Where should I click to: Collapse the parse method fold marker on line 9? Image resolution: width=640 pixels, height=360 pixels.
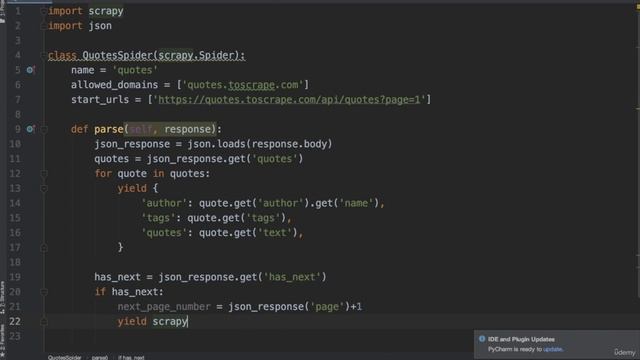[x=44, y=129]
